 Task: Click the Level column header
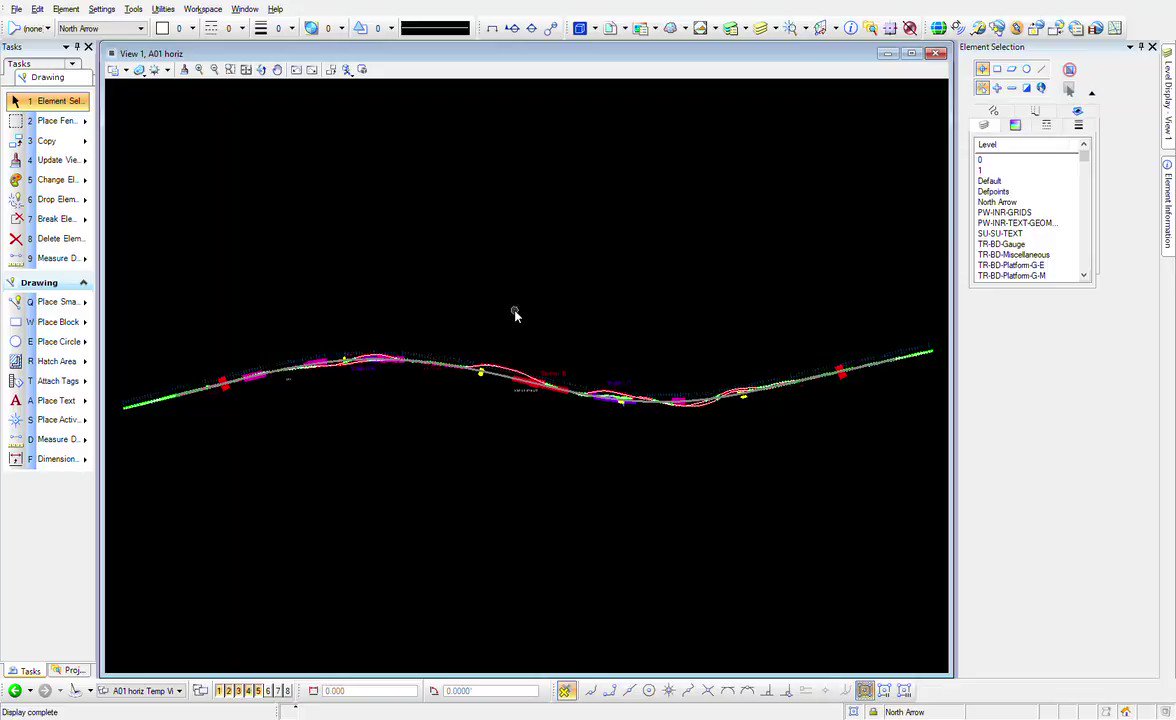click(1027, 145)
